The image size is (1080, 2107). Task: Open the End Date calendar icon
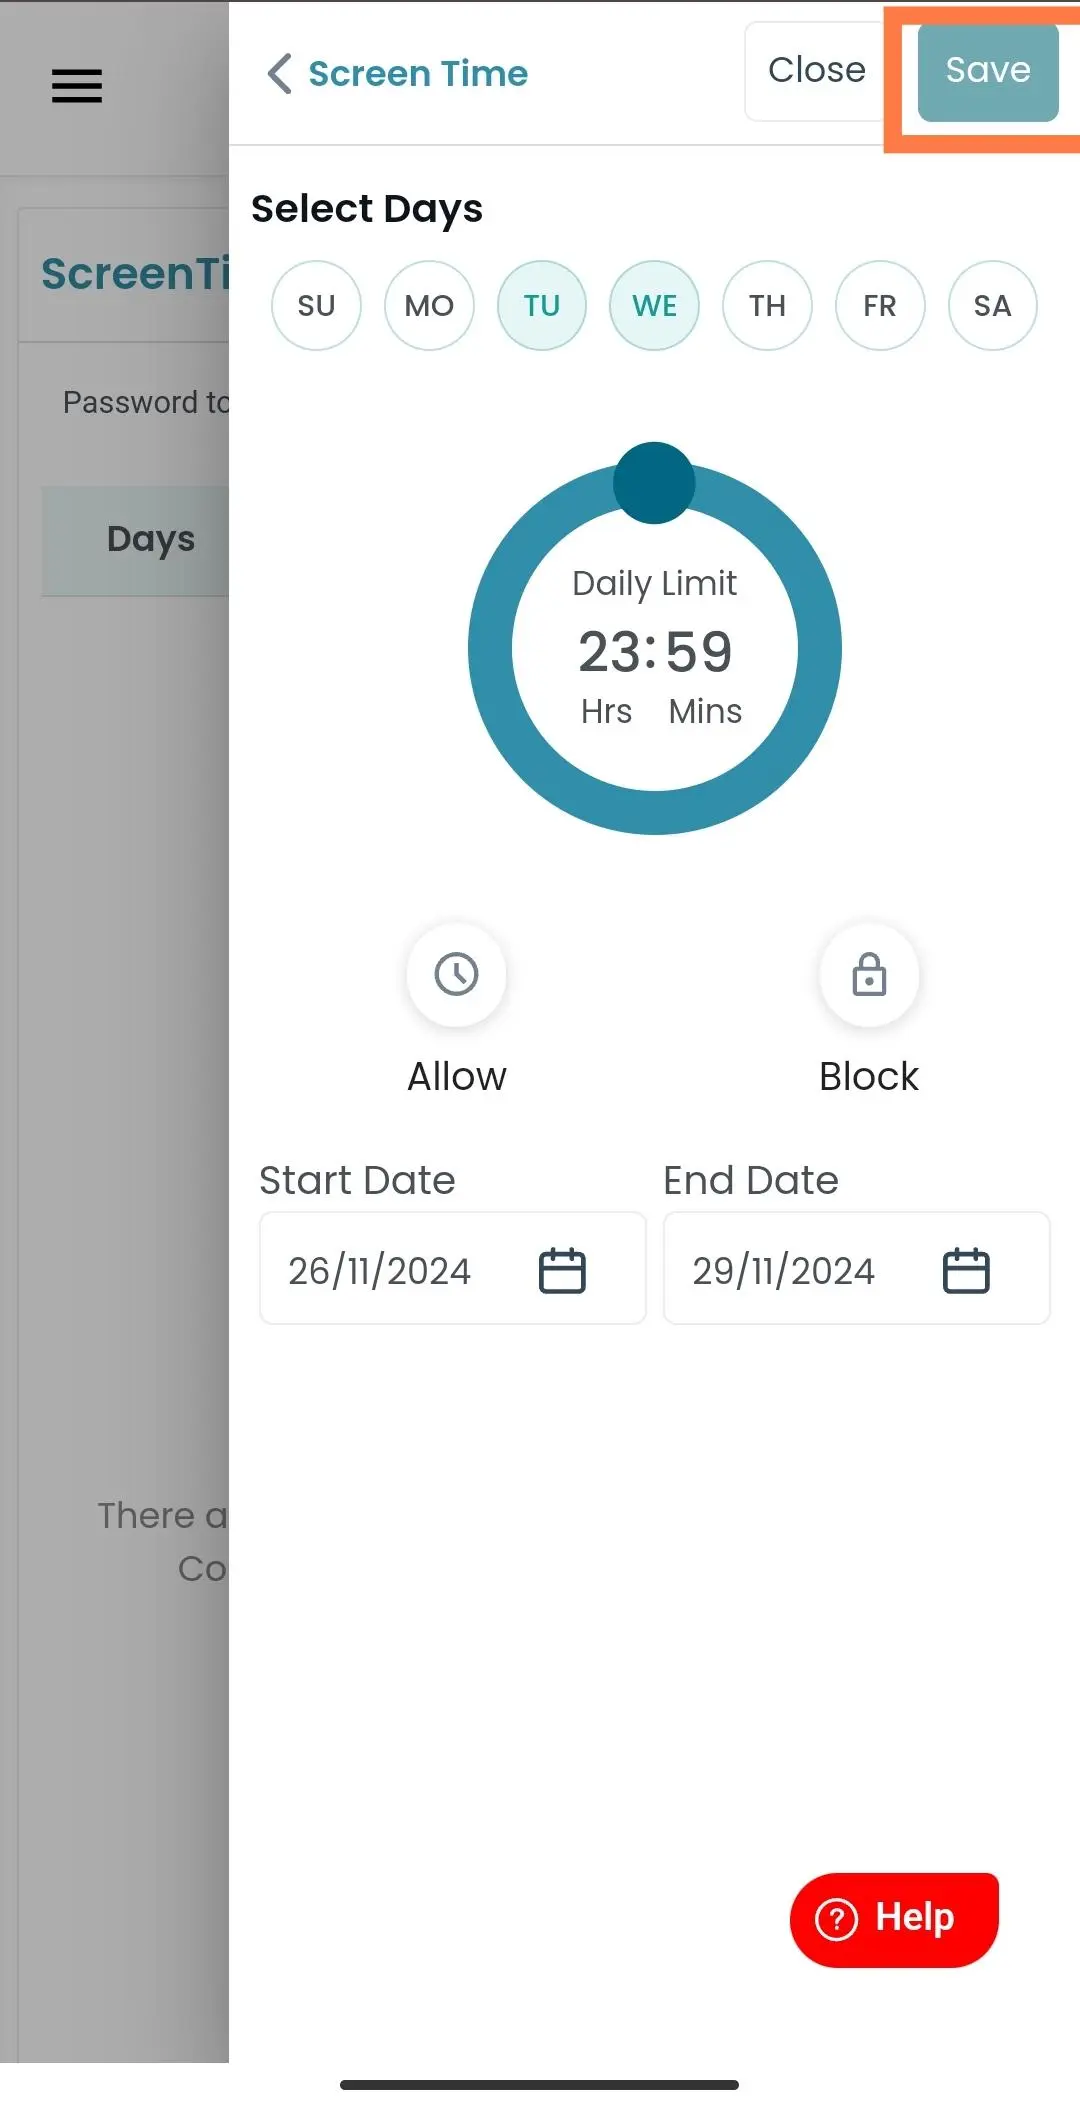(966, 1271)
